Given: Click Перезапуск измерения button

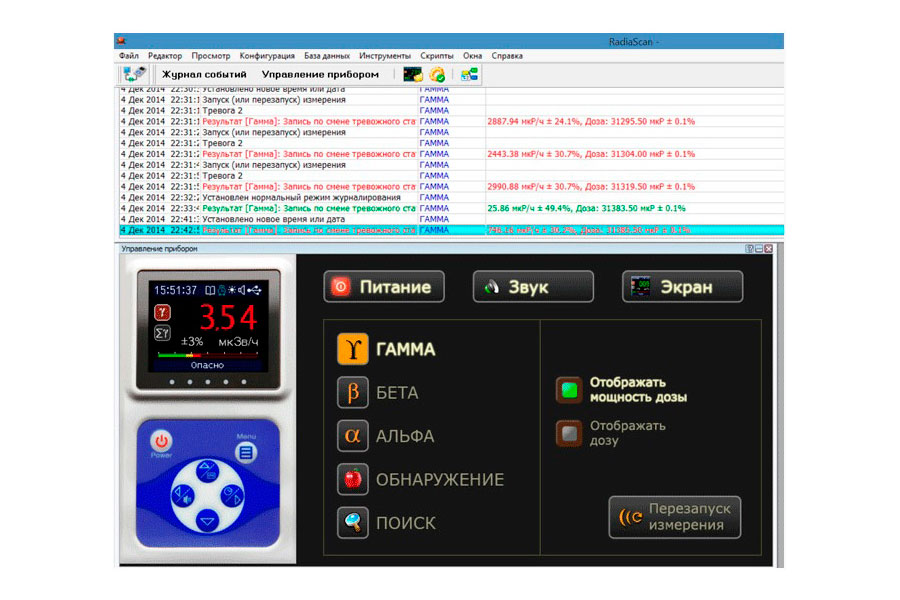Looking at the screenshot, I should click(674, 517).
